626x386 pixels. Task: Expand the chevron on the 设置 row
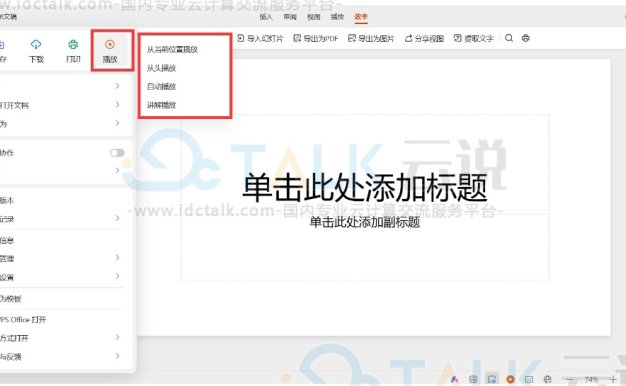pyautogui.click(x=117, y=276)
